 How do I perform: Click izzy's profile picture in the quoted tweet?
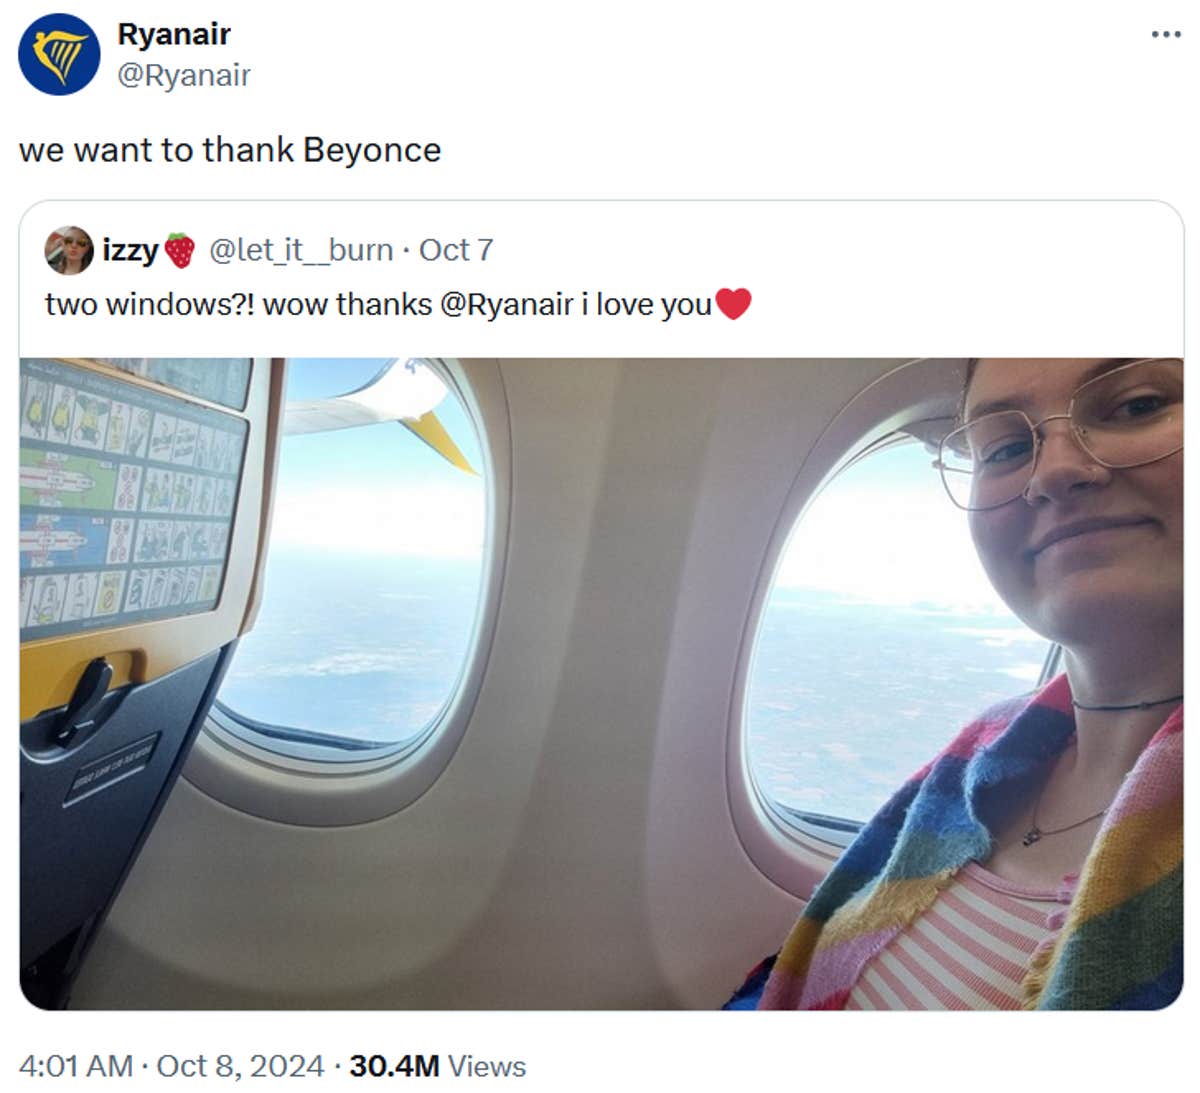(x=68, y=250)
